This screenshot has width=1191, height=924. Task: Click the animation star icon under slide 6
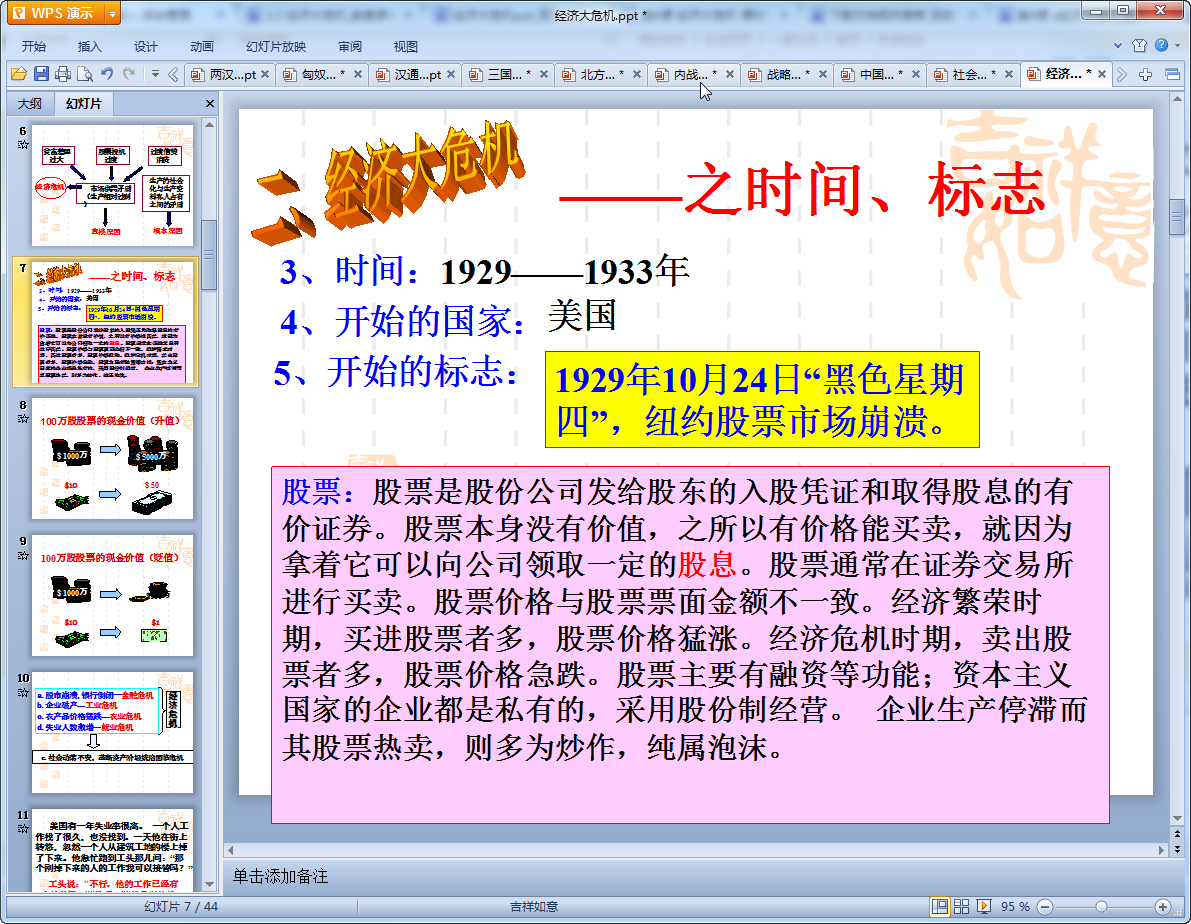23,144
